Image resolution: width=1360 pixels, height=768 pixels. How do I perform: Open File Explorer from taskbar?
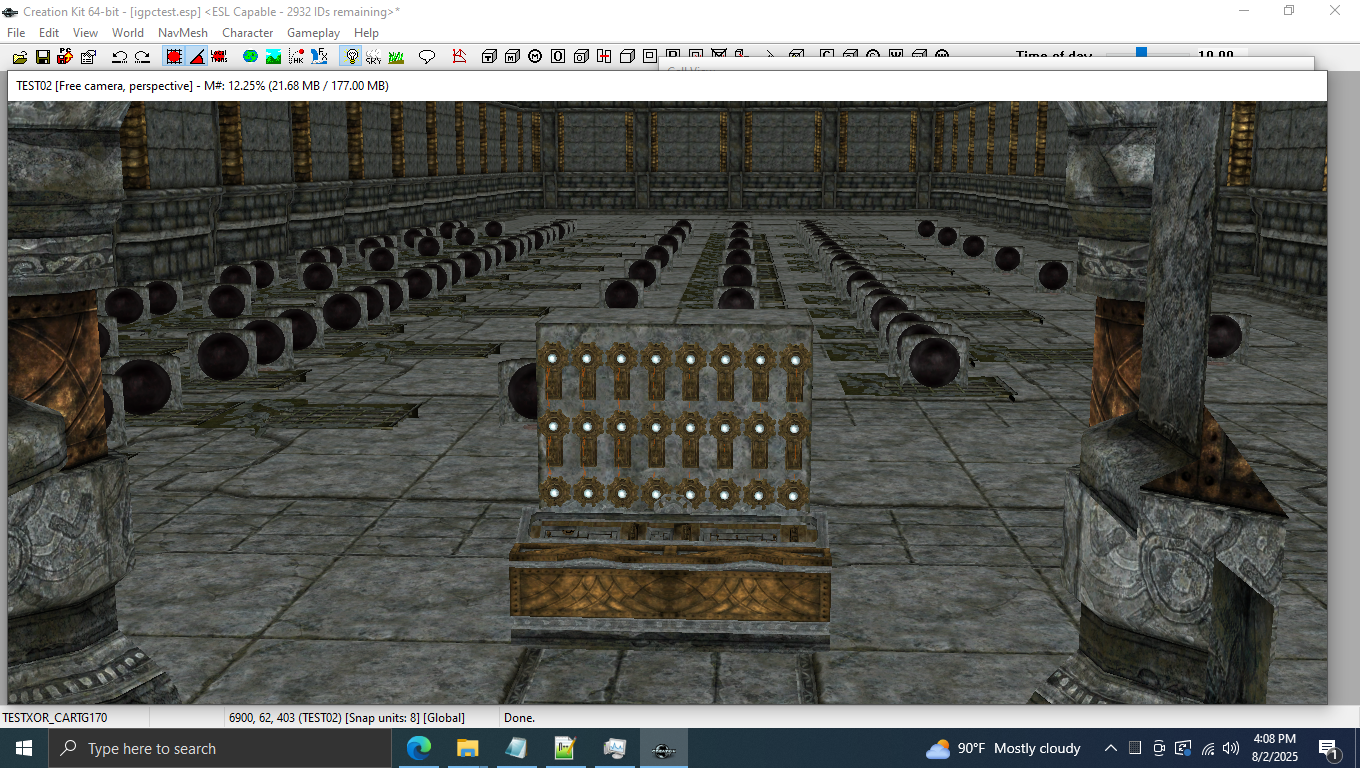(x=467, y=748)
